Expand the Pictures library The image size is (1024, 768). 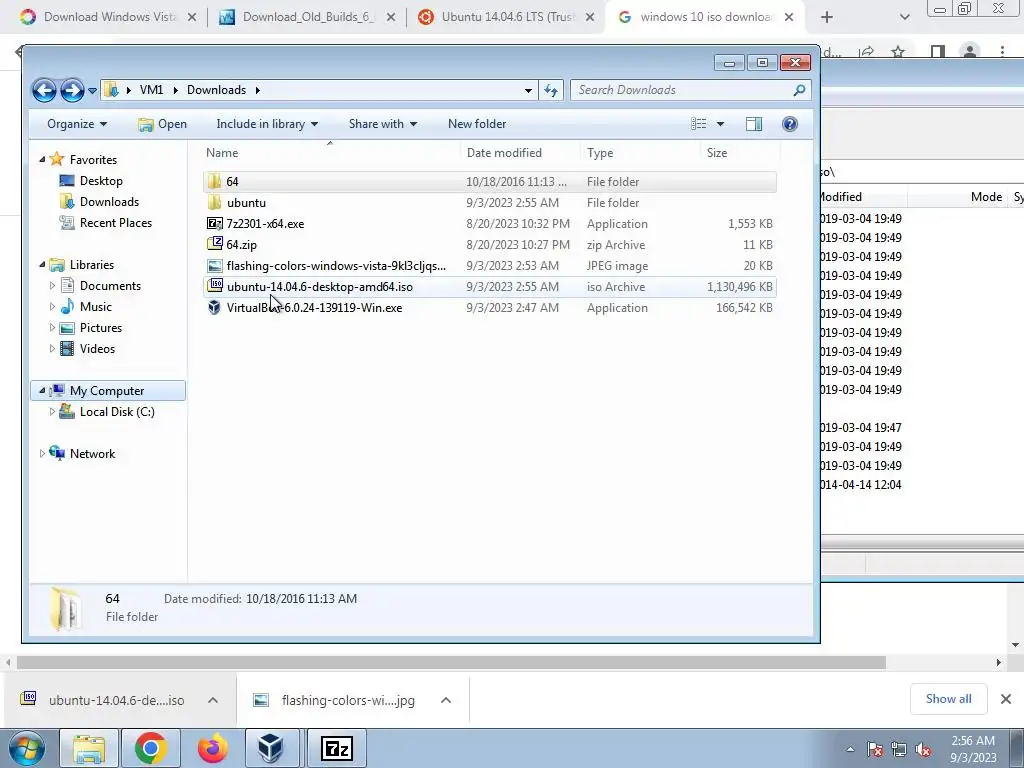(52, 327)
